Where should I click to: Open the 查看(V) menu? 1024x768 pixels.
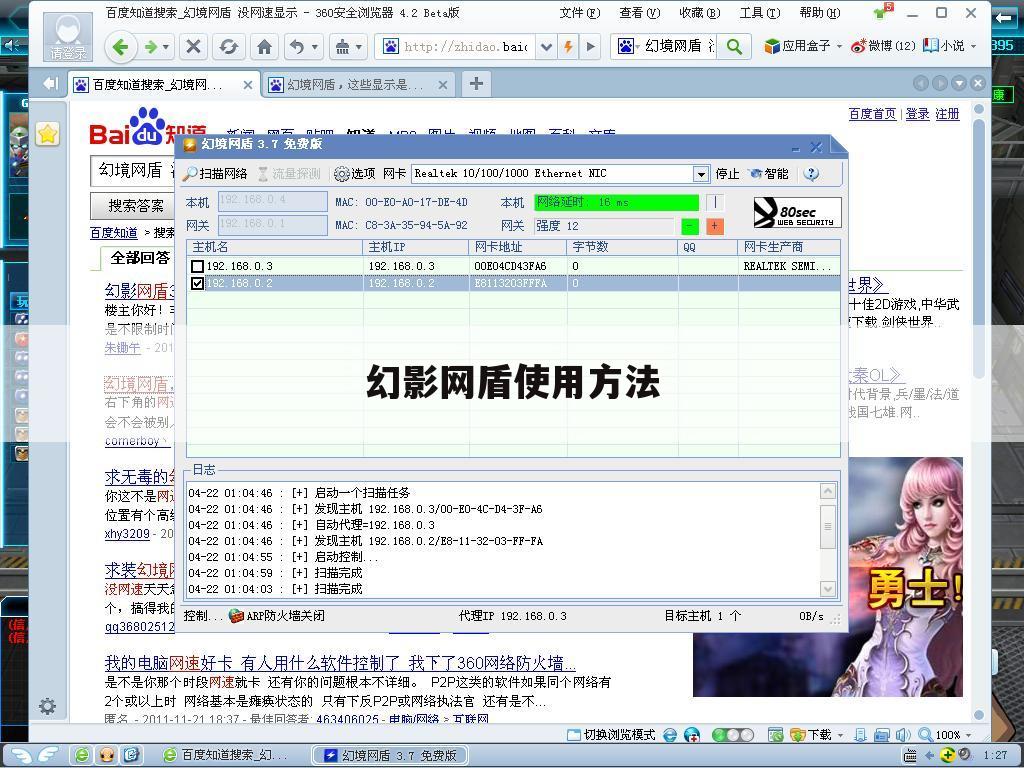[639, 12]
